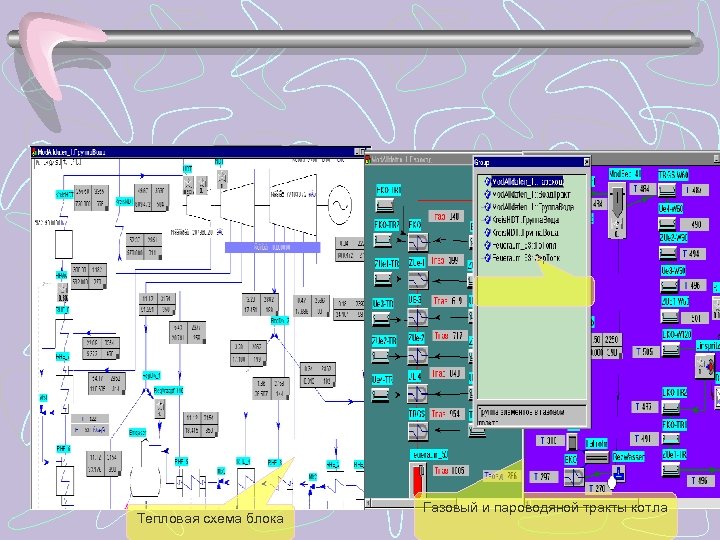Viewport: 720px width, 540px height.
Task: Click the blue Rotor bar under the turbine
Action: pos(272,248)
